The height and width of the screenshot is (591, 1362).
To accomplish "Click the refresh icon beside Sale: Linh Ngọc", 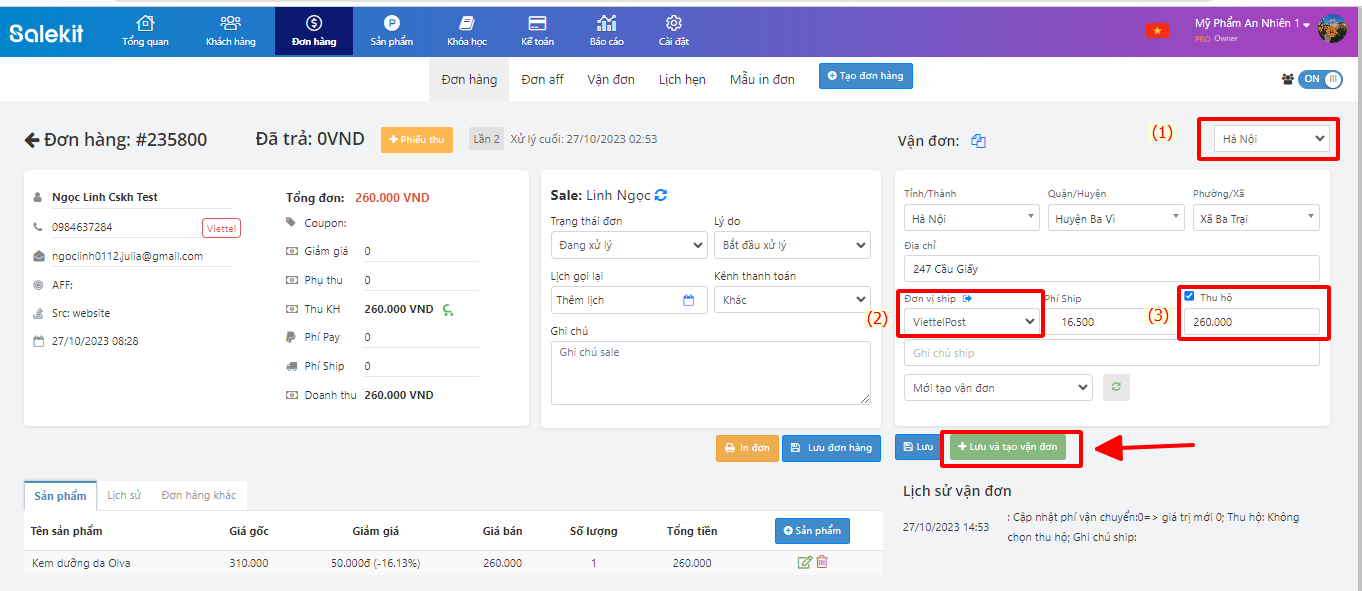I will click(660, 195).
